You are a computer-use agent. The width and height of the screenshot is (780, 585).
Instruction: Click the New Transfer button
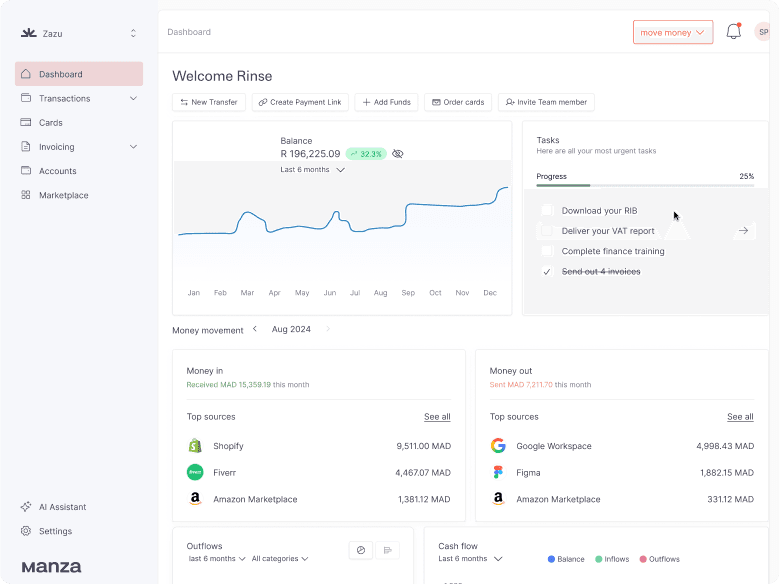tap(209, 102)
